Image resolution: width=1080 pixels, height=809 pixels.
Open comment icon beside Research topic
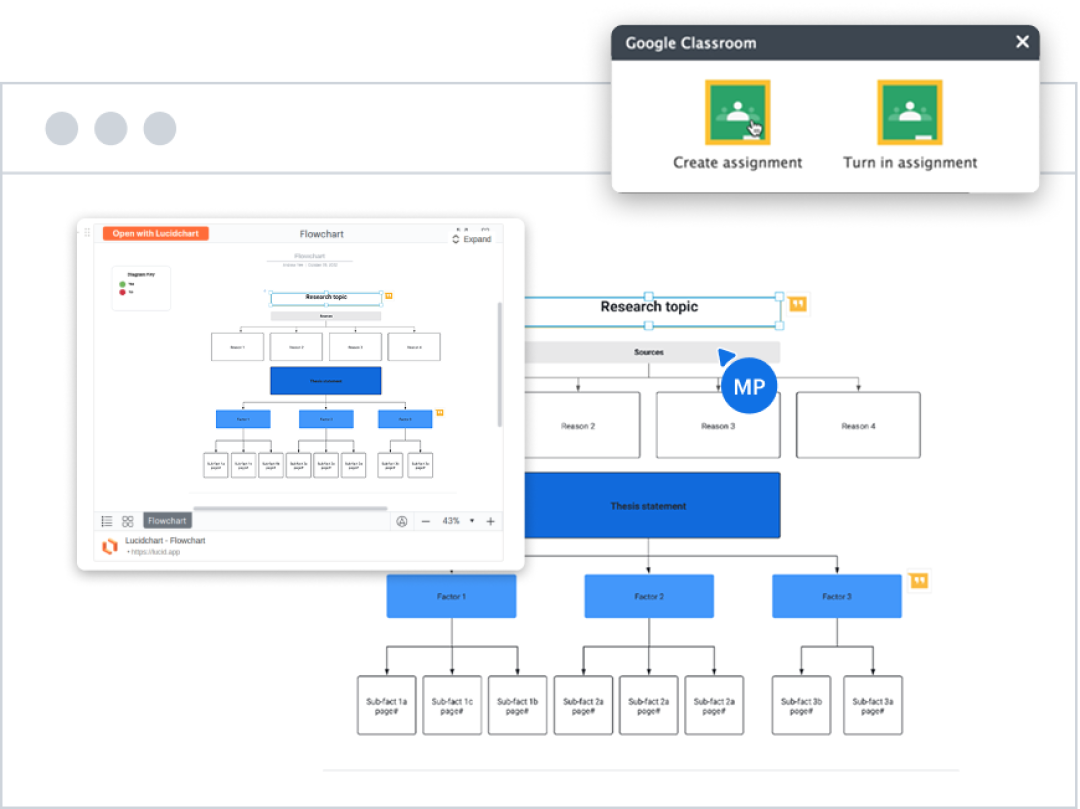pos(798,304)
